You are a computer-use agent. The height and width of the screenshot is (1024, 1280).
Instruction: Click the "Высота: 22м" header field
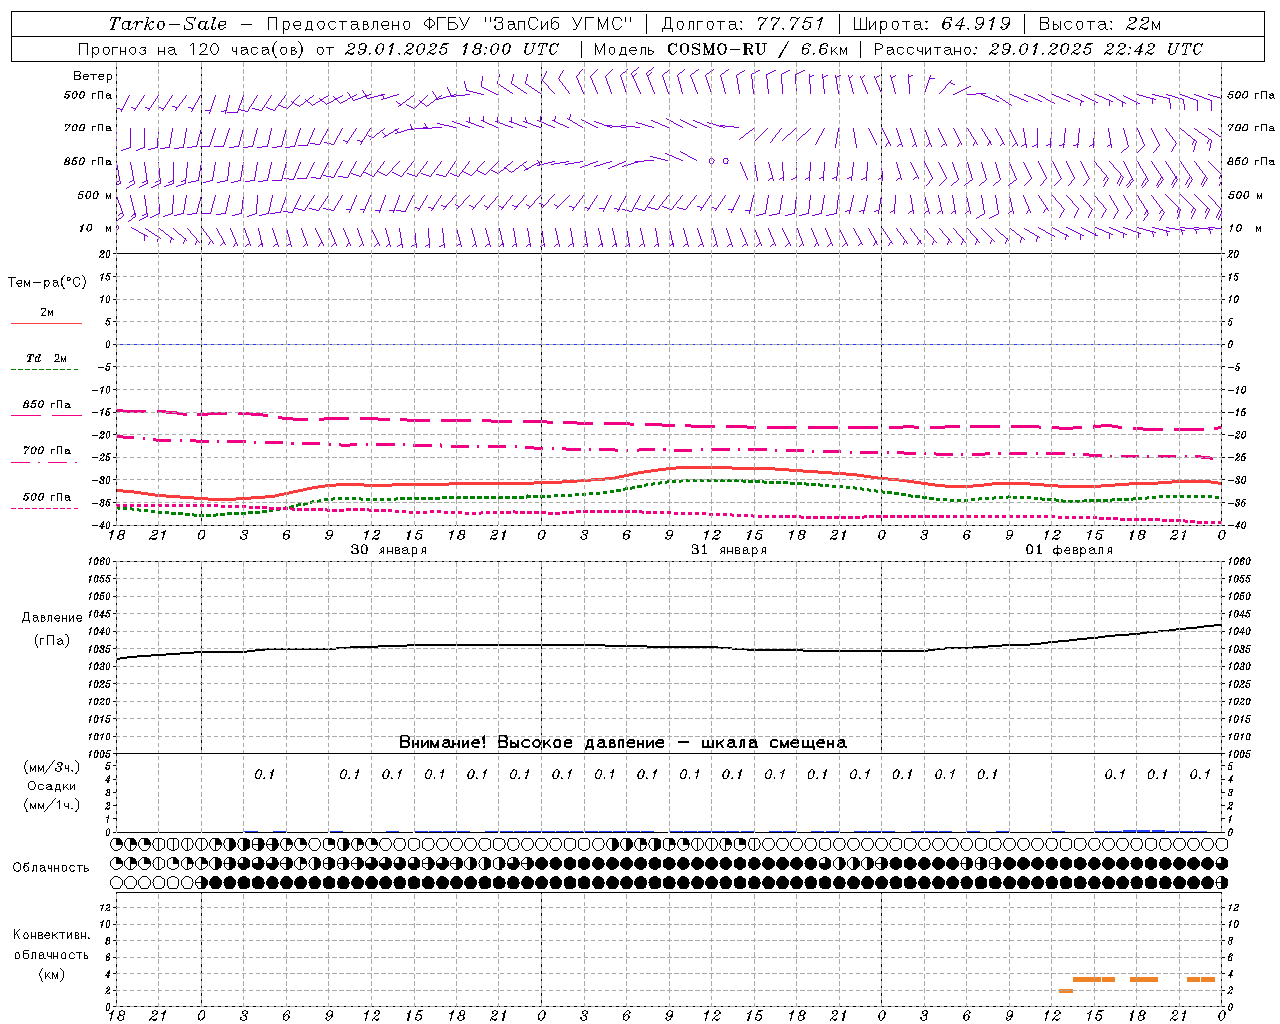[1100, 24]
